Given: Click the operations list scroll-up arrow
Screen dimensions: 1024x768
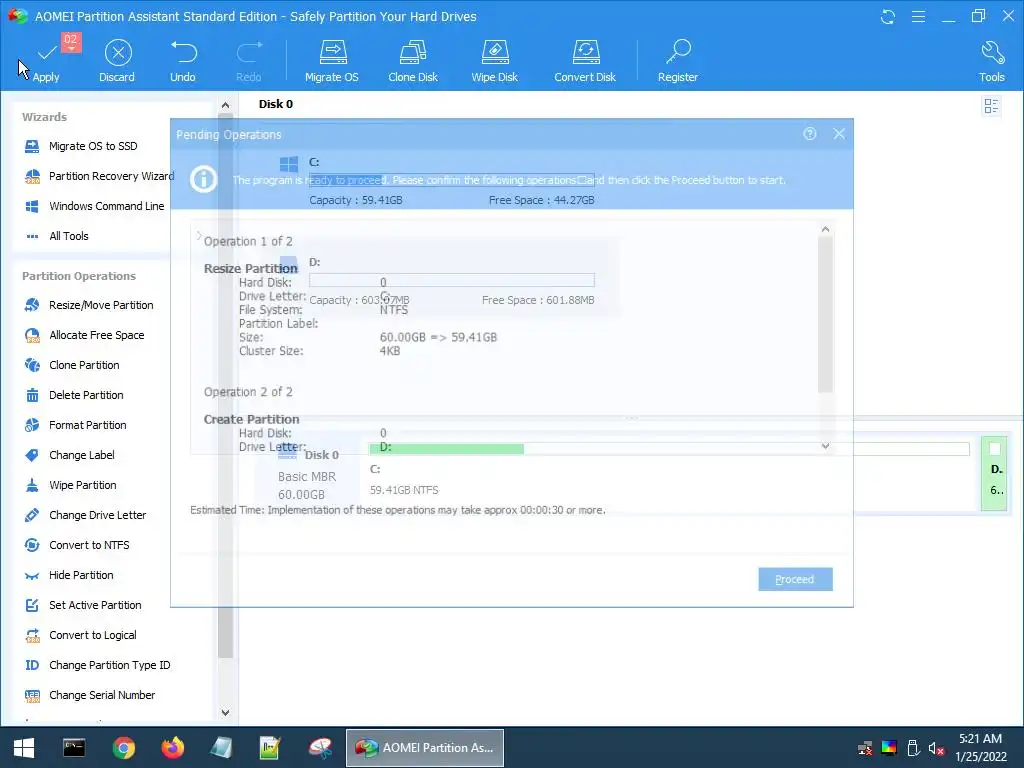Looking at the screenshot, I should [825, 229].
